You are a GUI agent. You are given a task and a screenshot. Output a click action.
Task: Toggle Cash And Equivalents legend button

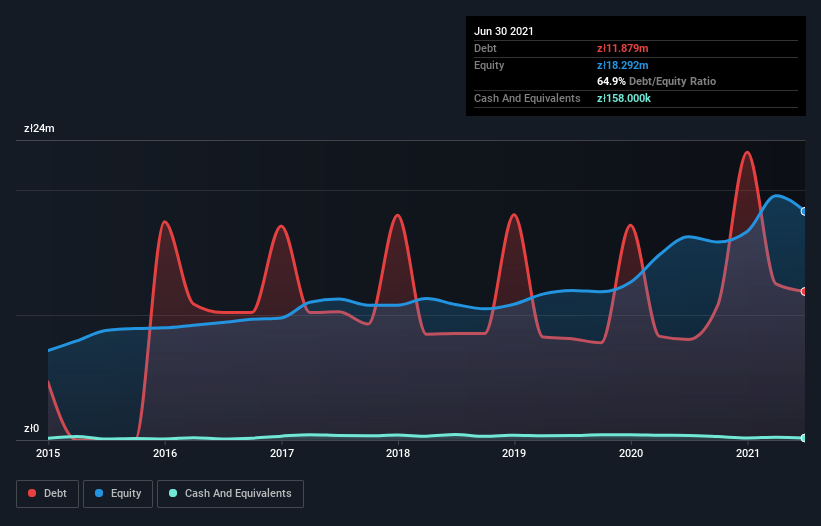[230, 494]
